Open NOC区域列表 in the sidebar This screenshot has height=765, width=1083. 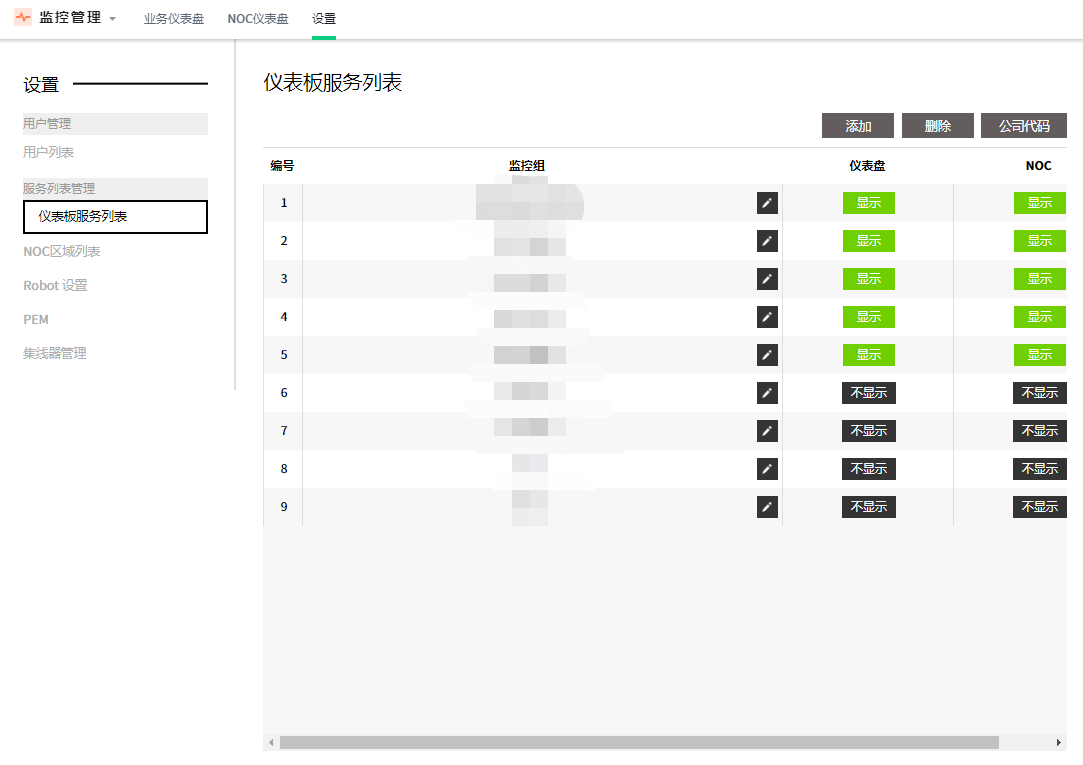(x=62, y=252)
